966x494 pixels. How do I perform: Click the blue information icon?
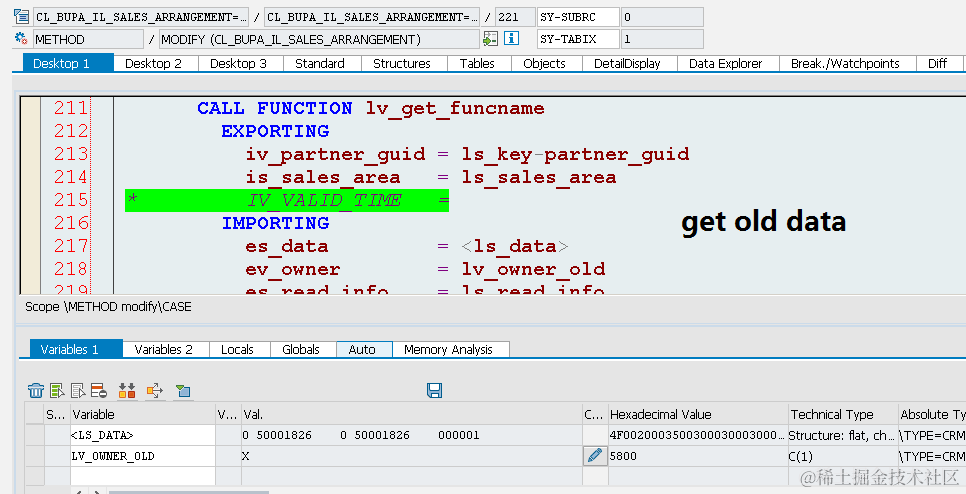coord(511,39)
